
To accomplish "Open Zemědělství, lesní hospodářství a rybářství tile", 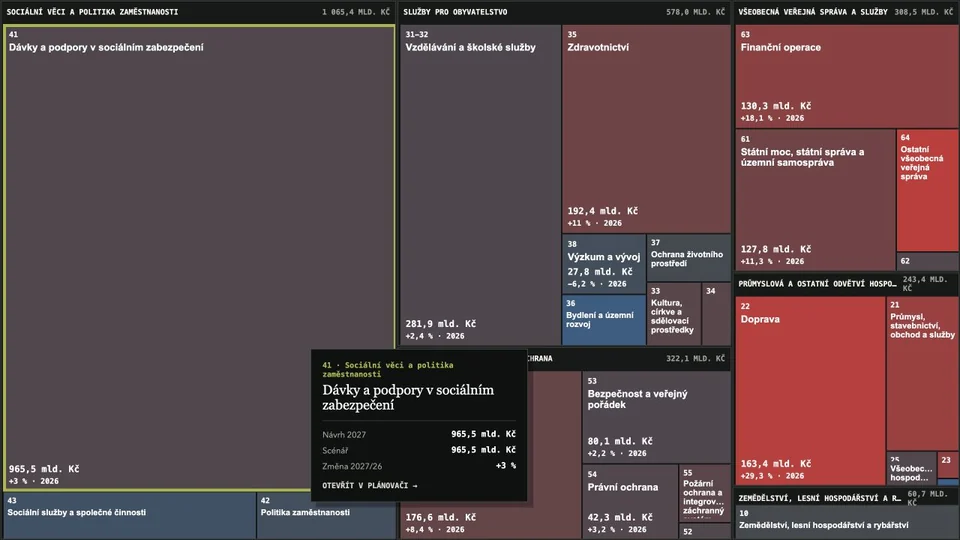I will (847, 523).
